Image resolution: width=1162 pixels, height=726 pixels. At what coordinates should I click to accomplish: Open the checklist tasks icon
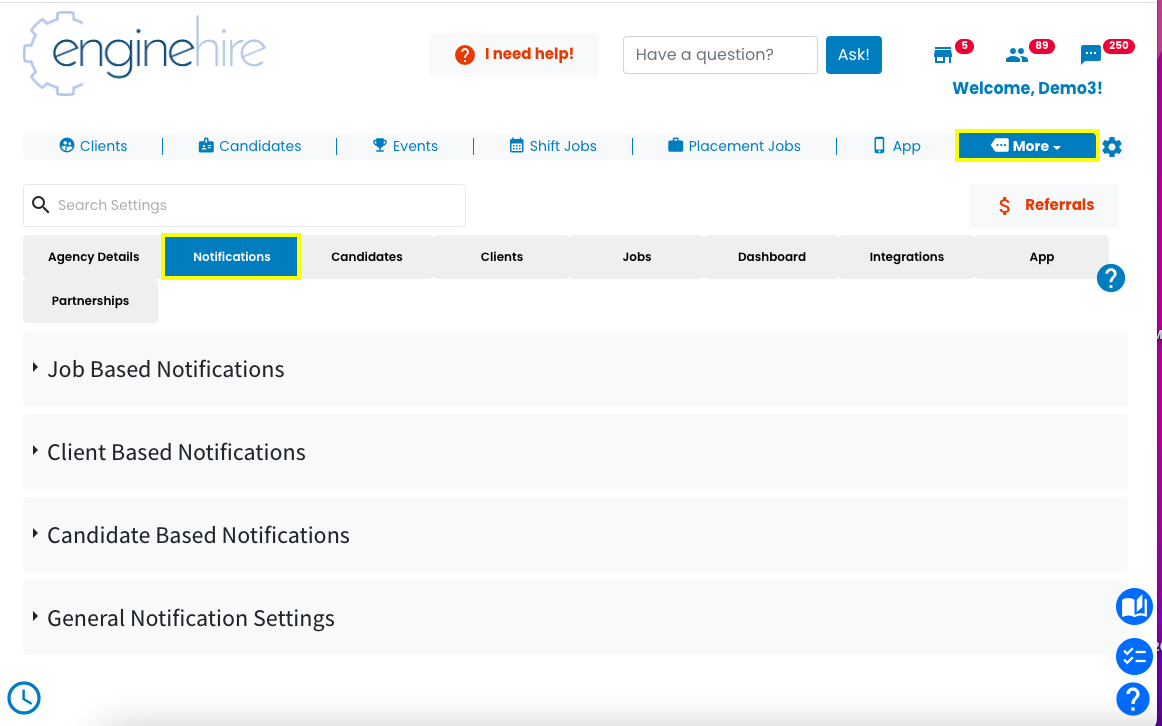tap(1134, 656)
